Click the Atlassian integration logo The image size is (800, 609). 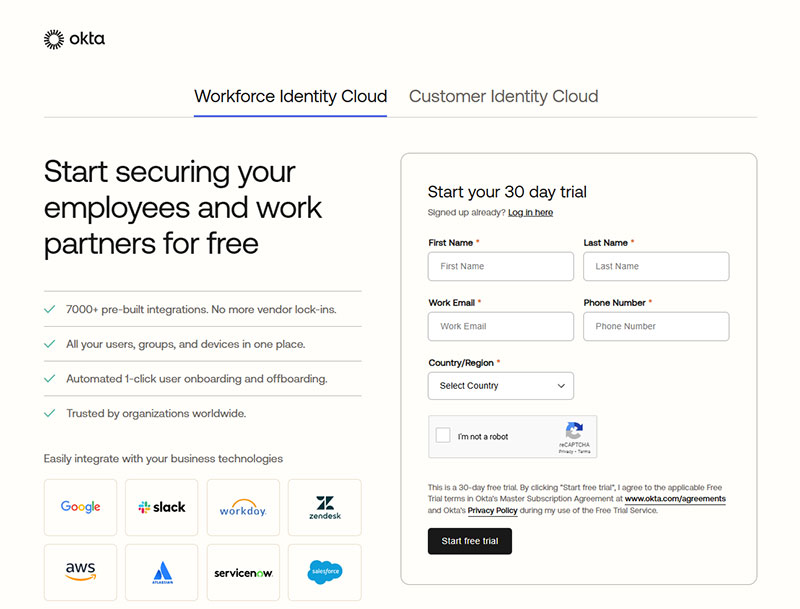[162, 572]
